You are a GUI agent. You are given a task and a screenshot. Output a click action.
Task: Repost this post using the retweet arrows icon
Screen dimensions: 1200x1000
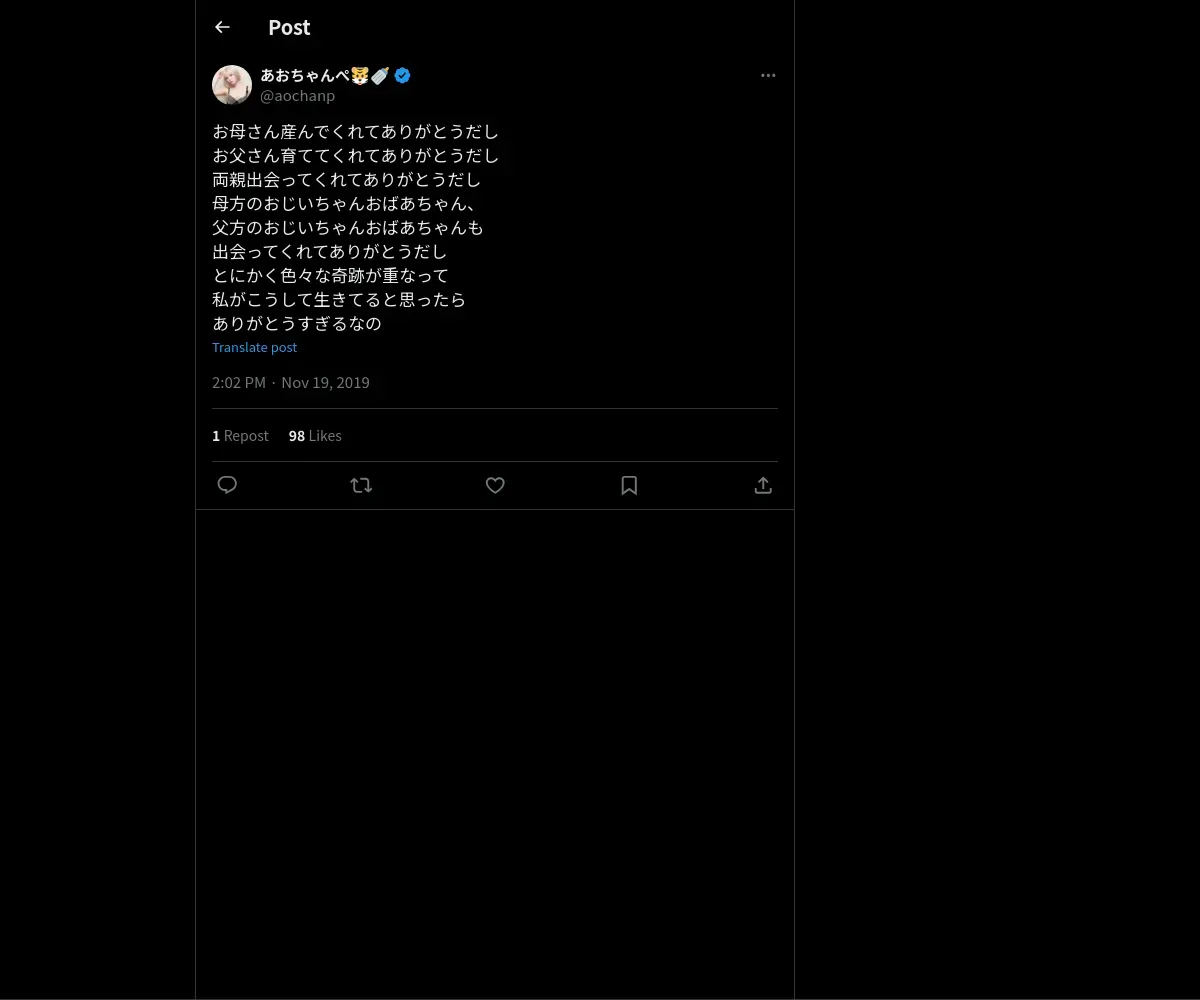361,485
